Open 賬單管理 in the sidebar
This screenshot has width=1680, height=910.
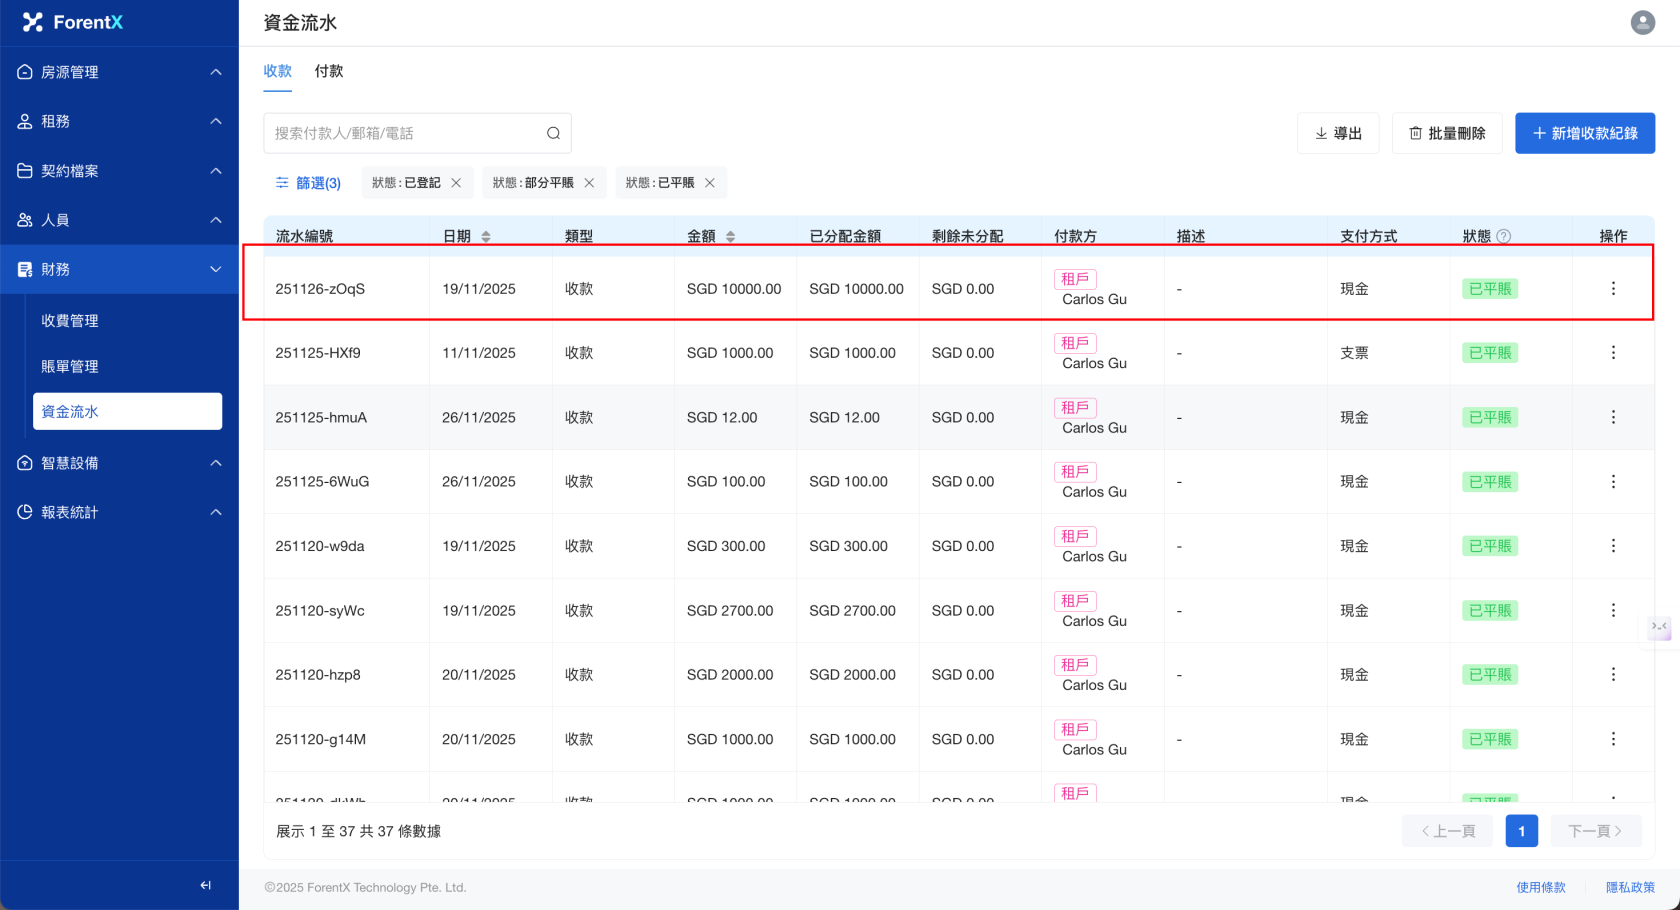70,366
